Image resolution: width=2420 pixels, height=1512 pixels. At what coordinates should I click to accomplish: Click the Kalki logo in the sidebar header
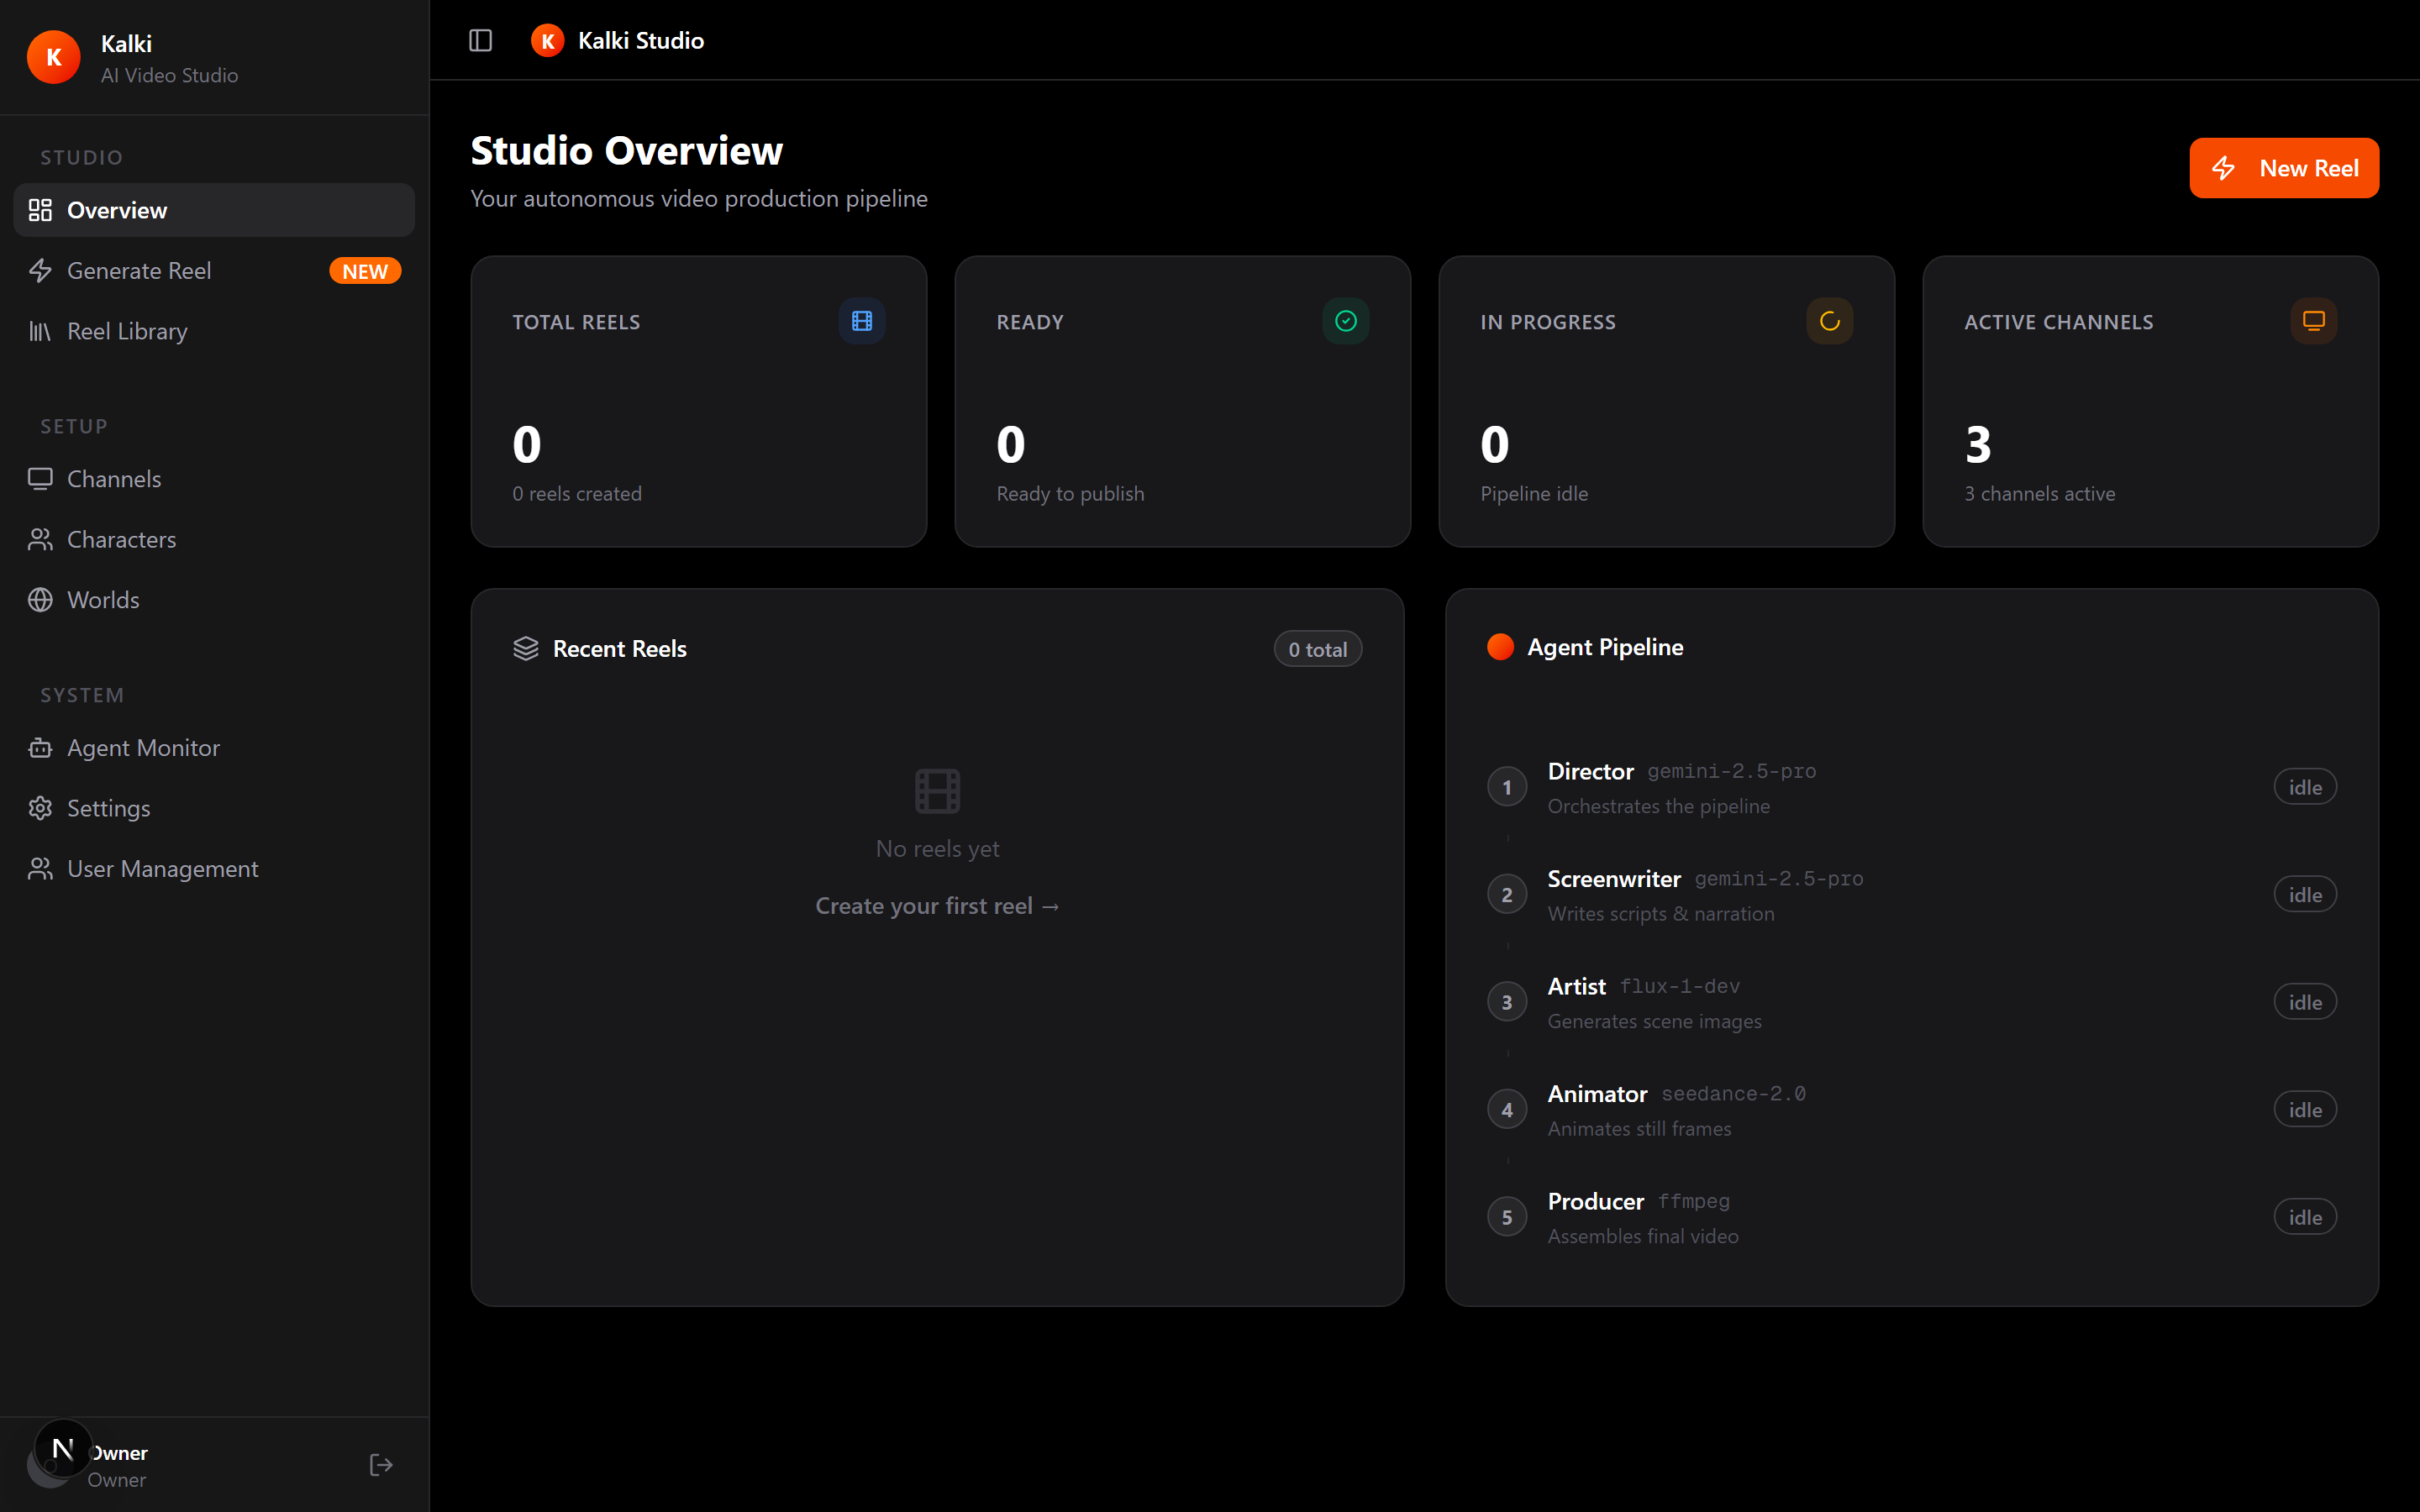(x=54, y=57)
